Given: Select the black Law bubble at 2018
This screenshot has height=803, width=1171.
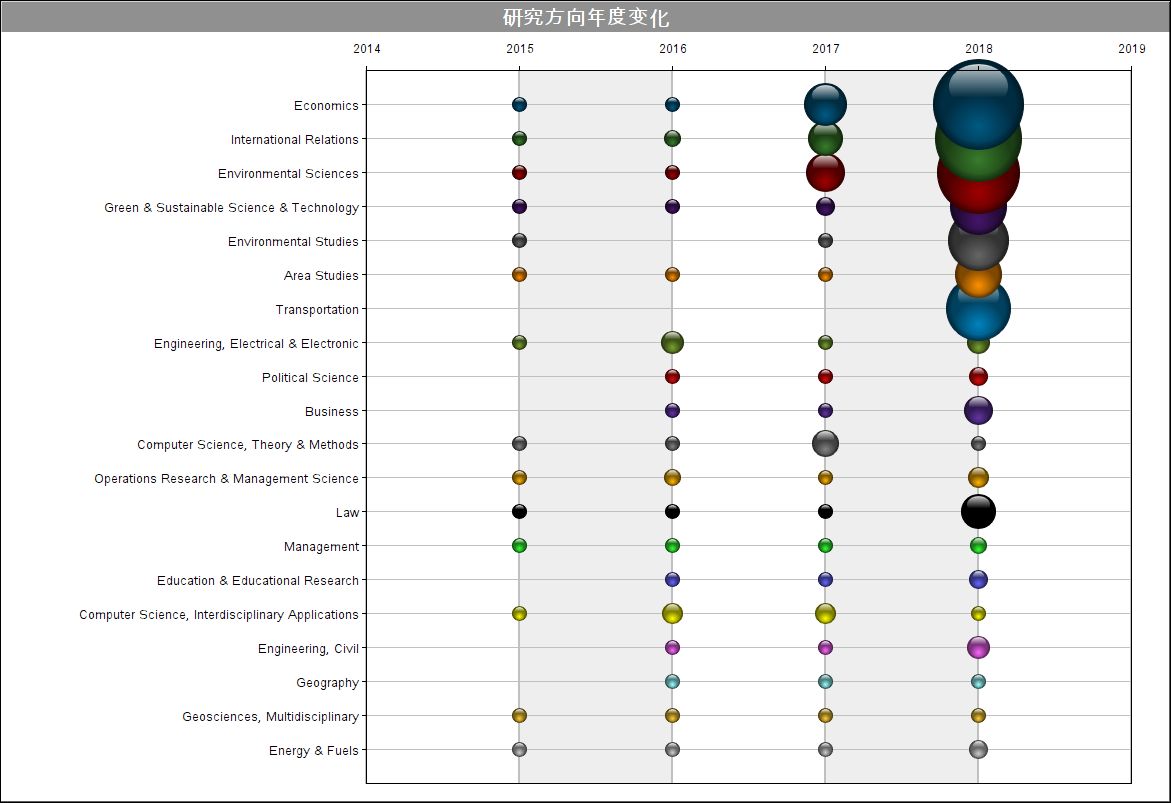Looking at the screenshot, I should (978, 511).
